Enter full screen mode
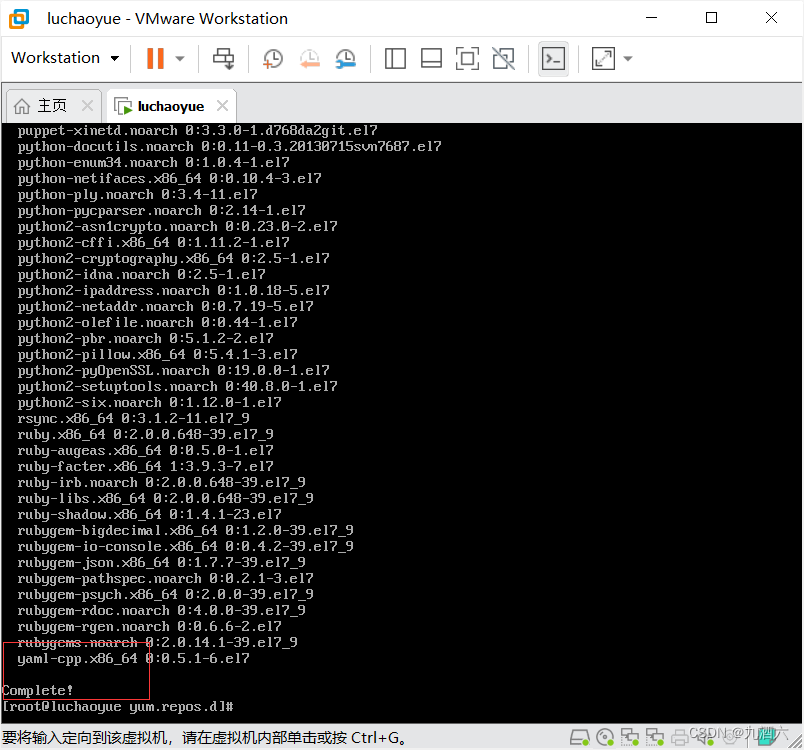This screenshot has height=750, width=804. click(467, 58)
